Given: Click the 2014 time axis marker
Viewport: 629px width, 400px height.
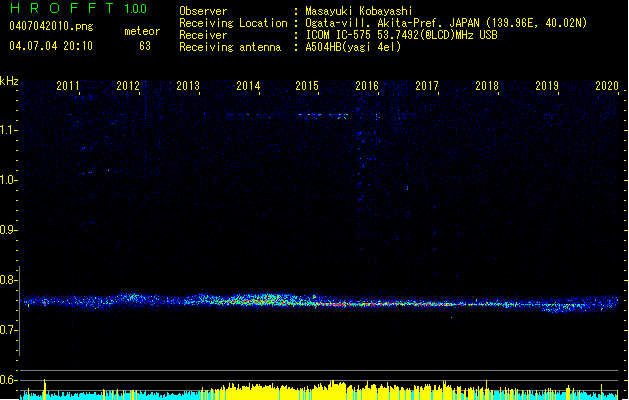Looking at the screenshot, I should tap(248, 86).
